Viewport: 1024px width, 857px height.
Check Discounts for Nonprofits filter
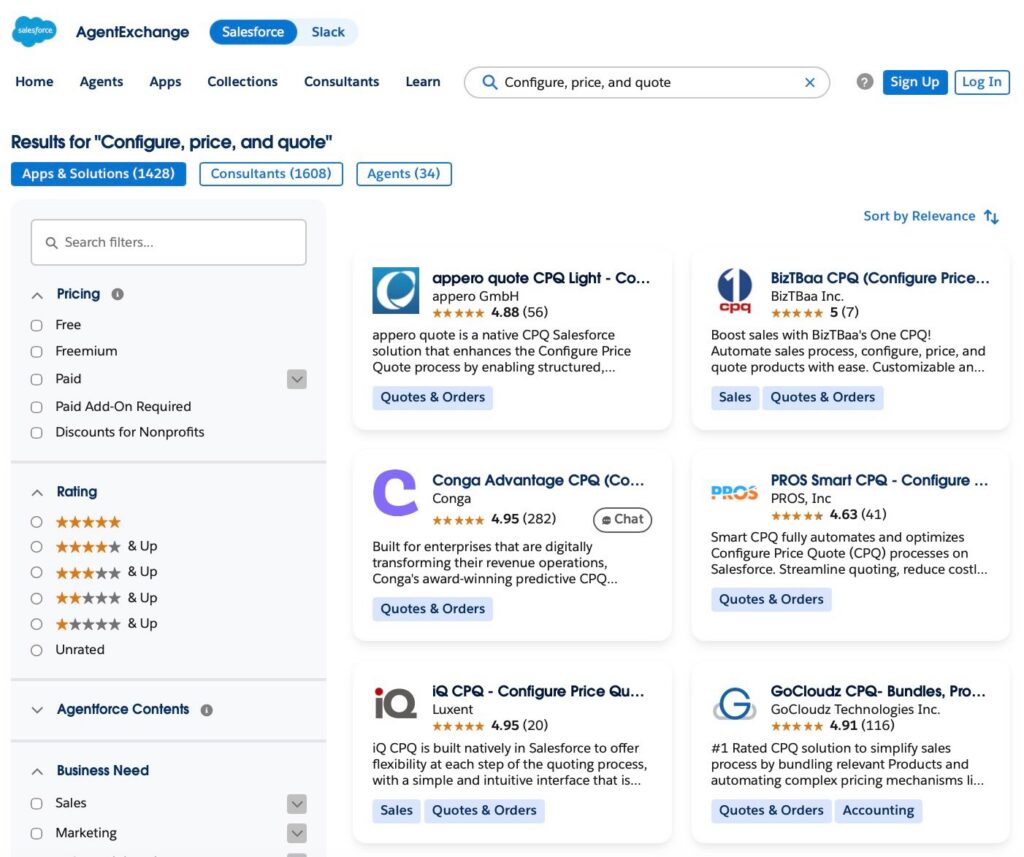[37, 433]
